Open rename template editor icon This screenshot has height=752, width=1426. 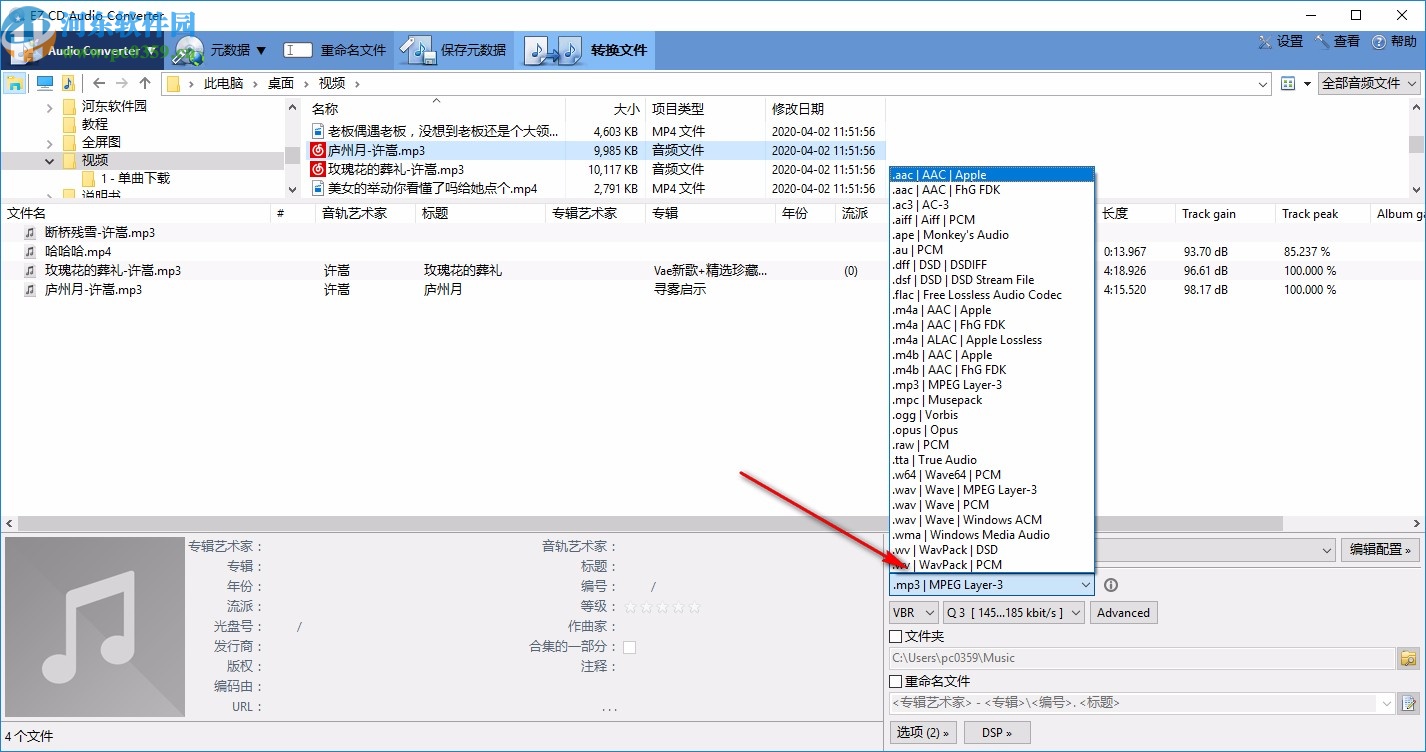1407,703
